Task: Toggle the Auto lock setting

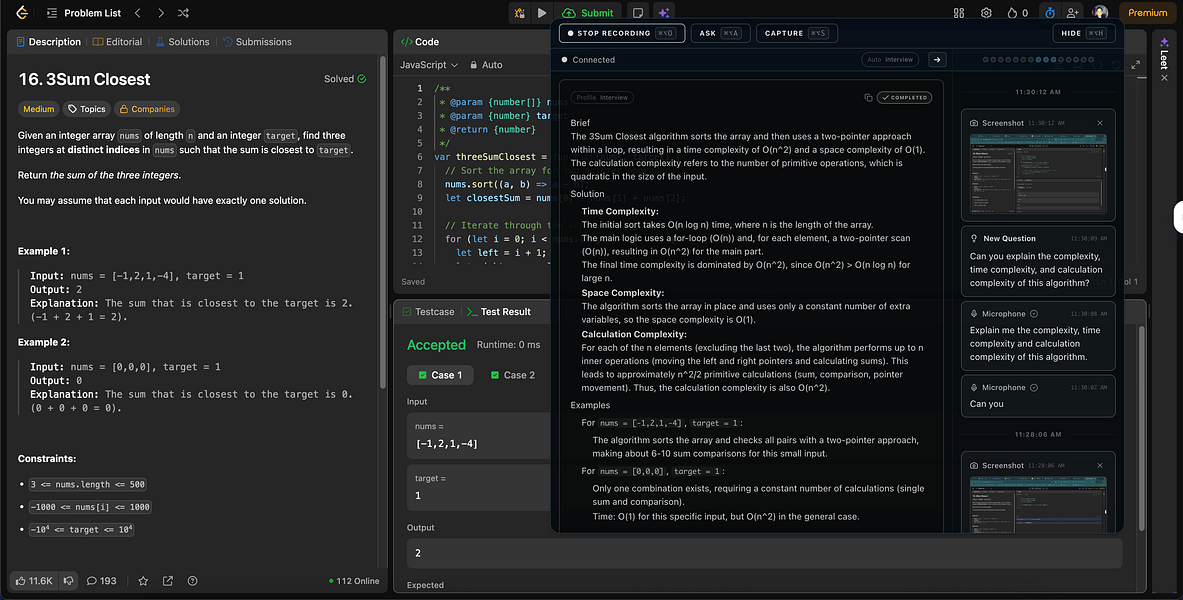Action: (486, 65)
